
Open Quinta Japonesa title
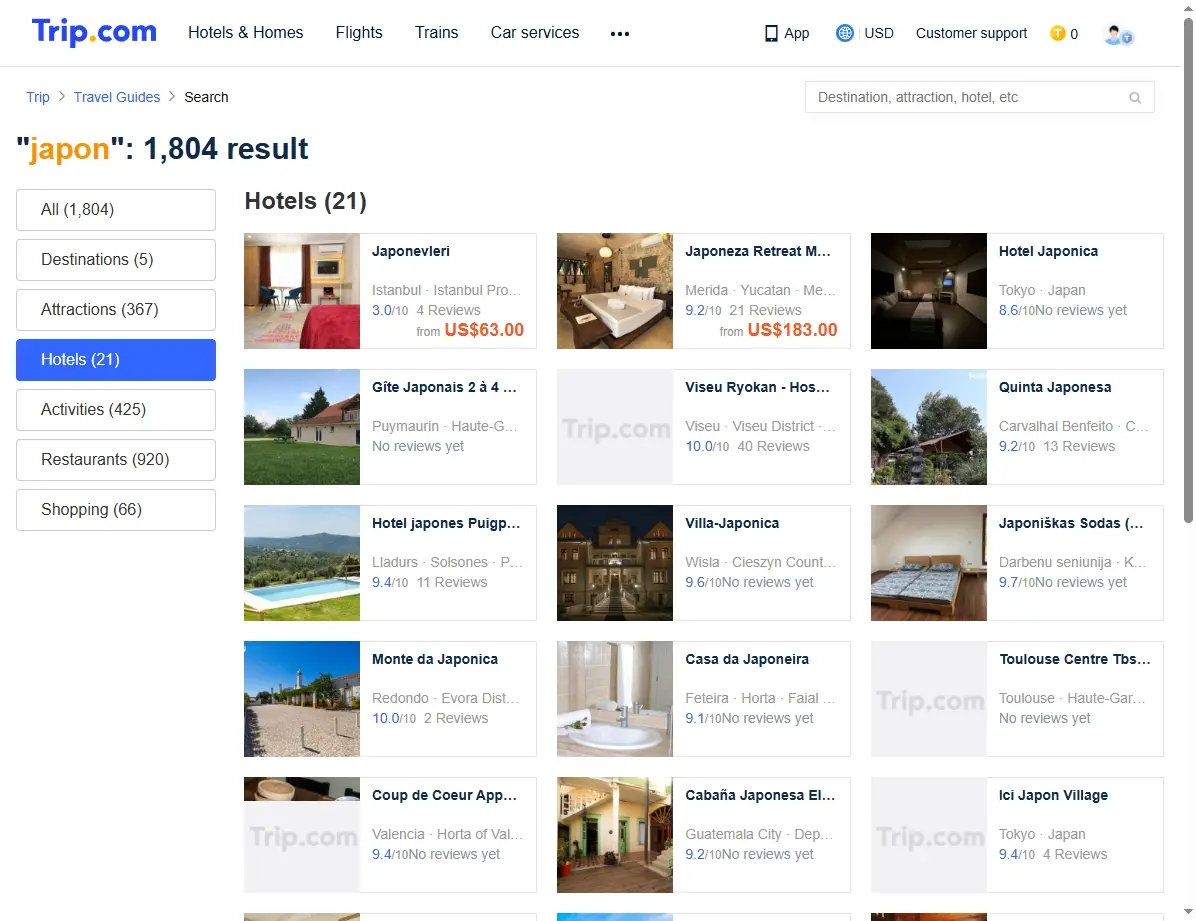click(1055, 387)
